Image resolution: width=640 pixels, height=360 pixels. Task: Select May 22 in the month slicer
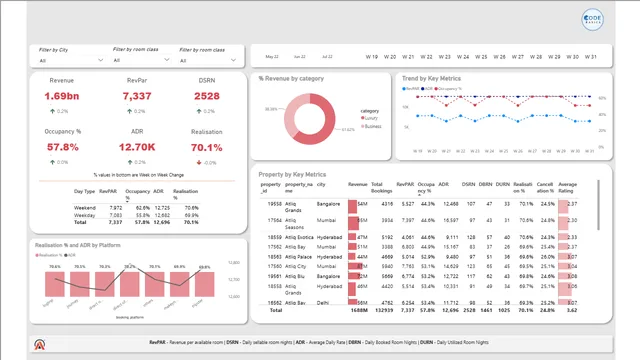coord(272,57)
